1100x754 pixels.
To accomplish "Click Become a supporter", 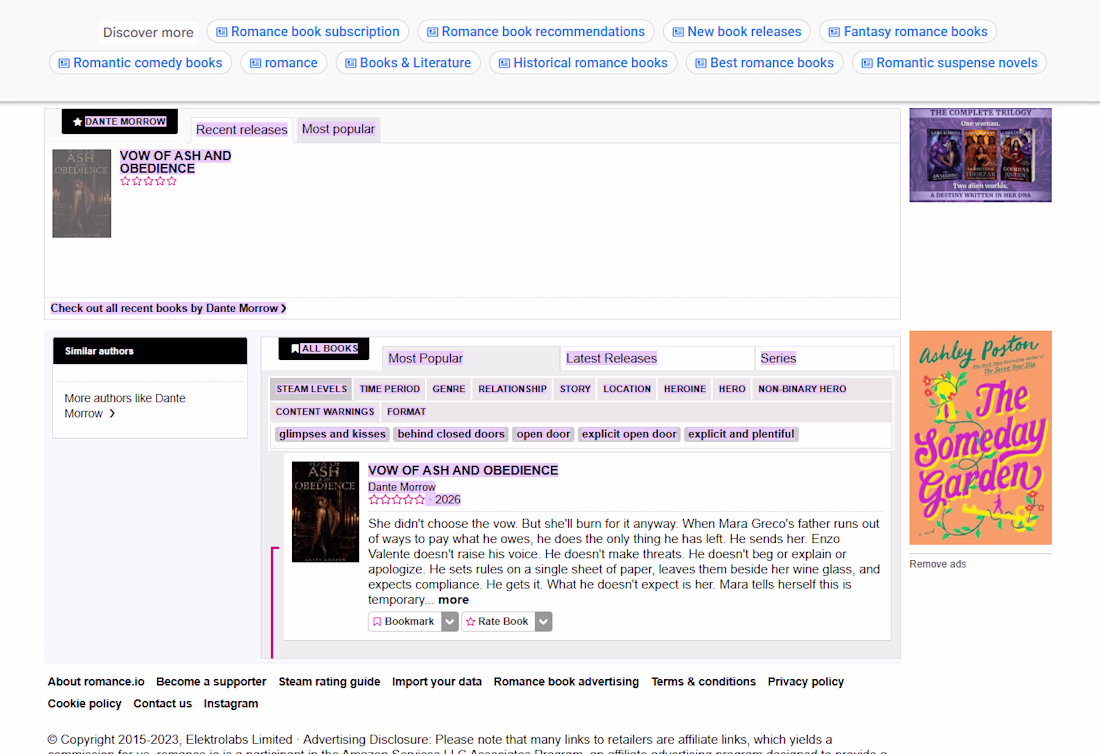I will pos(211,682).
